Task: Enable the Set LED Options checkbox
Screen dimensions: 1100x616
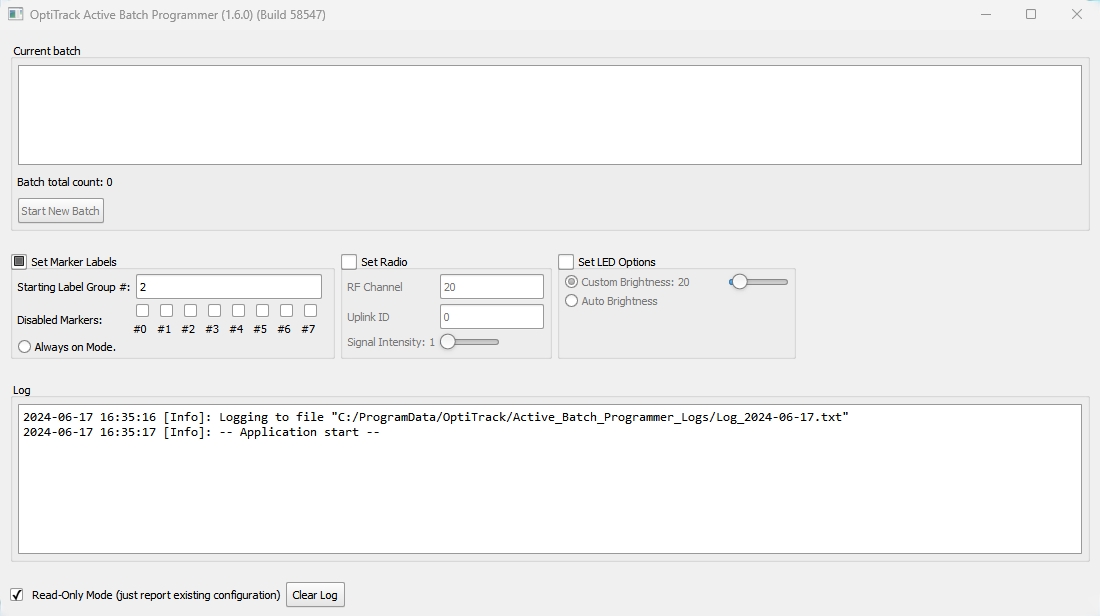Action: tap(566, 262)
